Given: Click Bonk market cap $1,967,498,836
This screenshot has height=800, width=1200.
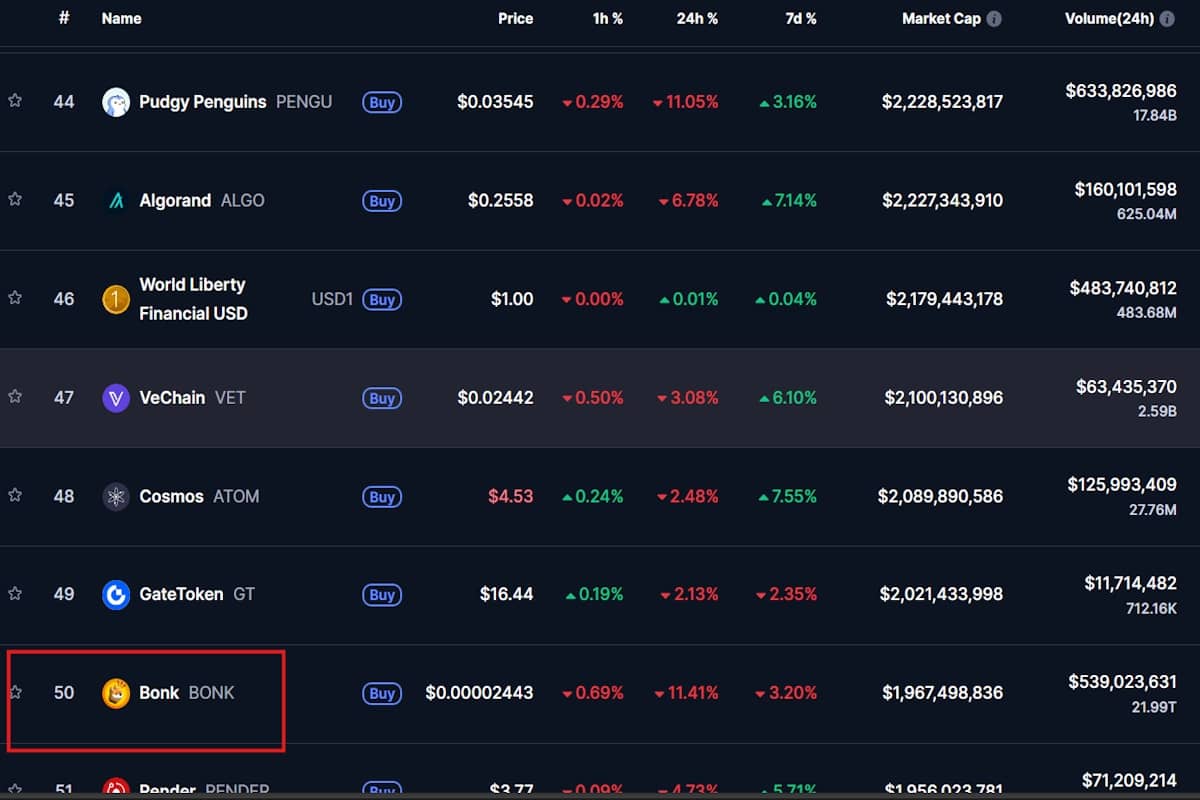Looking at the screenshot, I should click(943, 693).
